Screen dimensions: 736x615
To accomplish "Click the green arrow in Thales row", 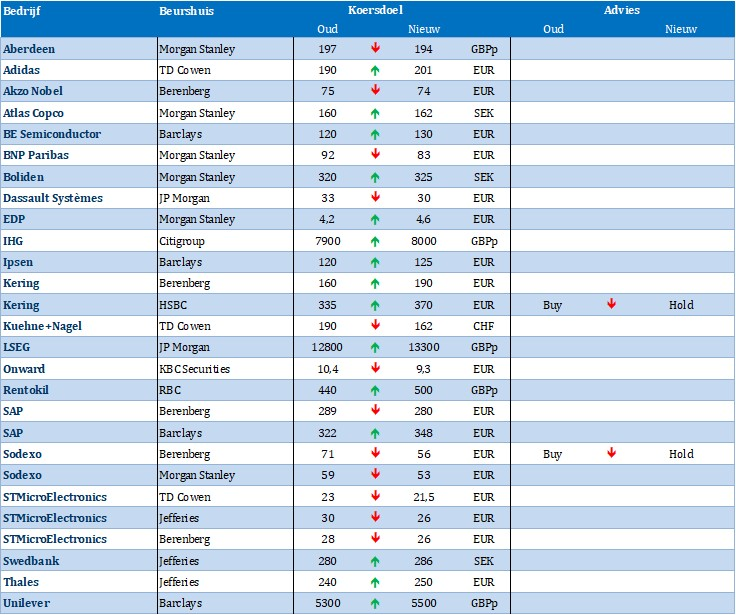I will 375,582.
